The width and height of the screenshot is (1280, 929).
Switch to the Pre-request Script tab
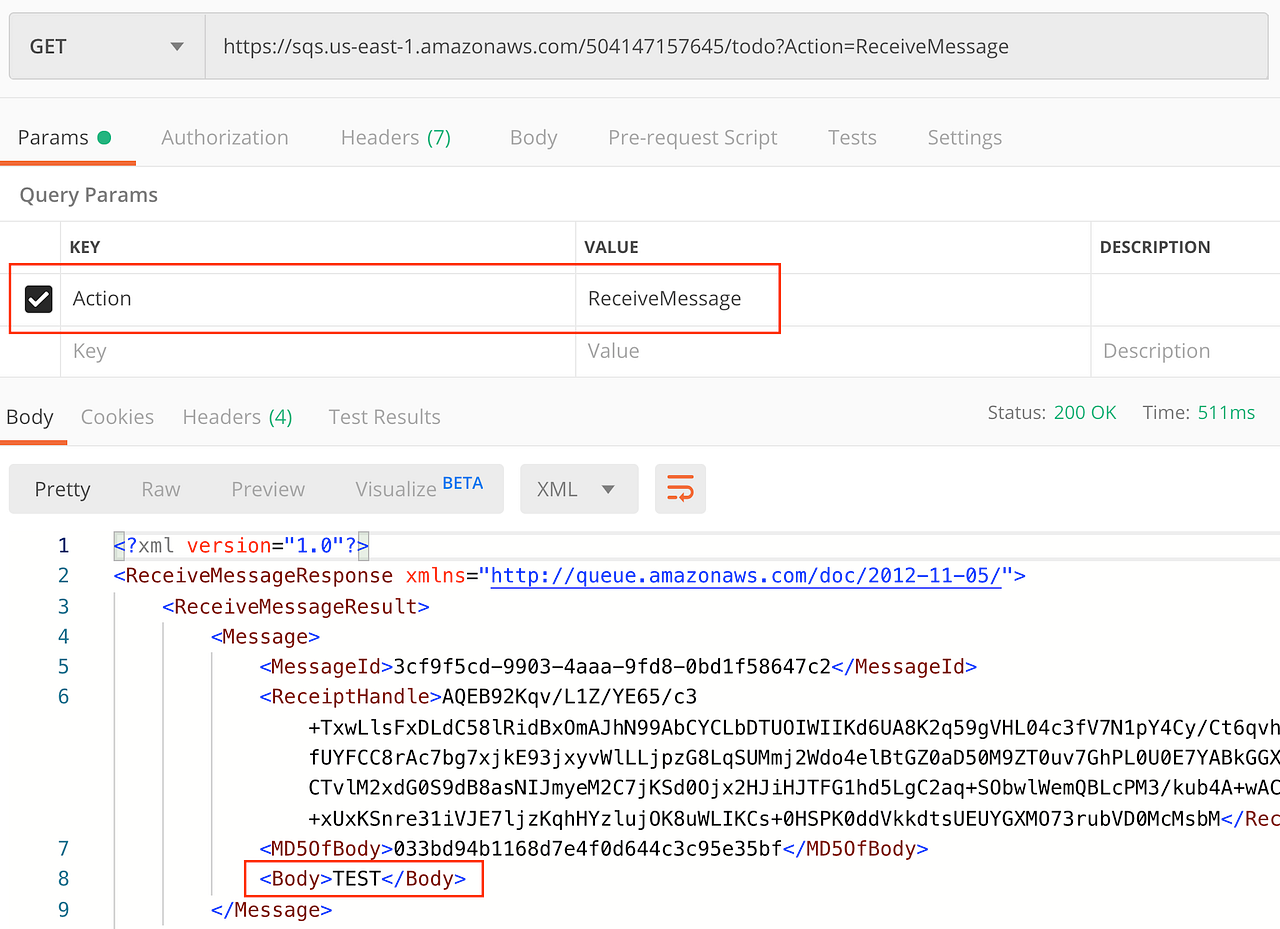693,137
